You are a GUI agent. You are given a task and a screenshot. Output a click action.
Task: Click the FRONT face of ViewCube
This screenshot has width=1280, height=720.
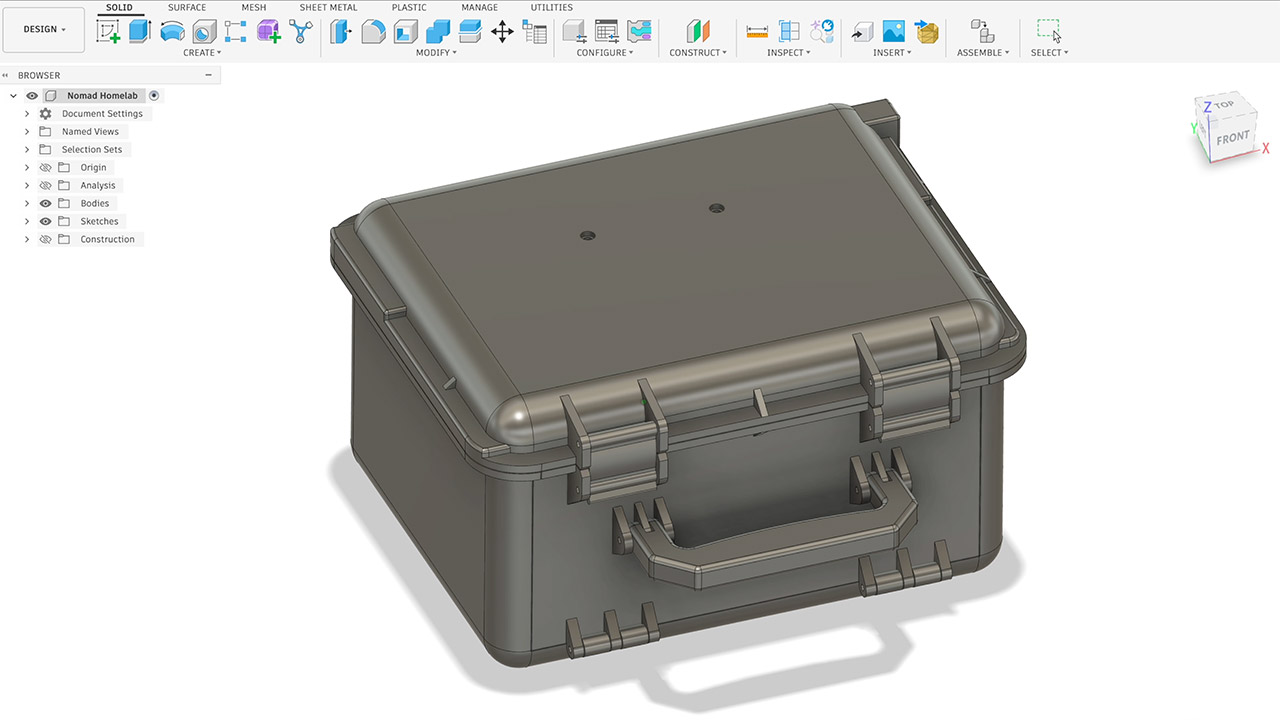1233,138
